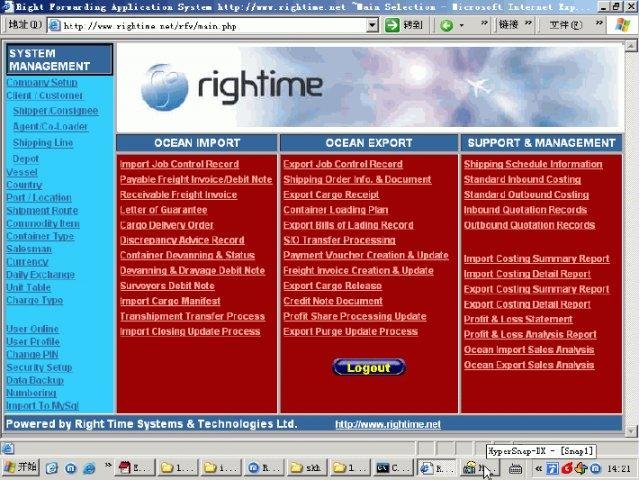Open the Cargo Delivery Order link
The image size is (639, 480).
pyautogui.click(x=167, y=225)
